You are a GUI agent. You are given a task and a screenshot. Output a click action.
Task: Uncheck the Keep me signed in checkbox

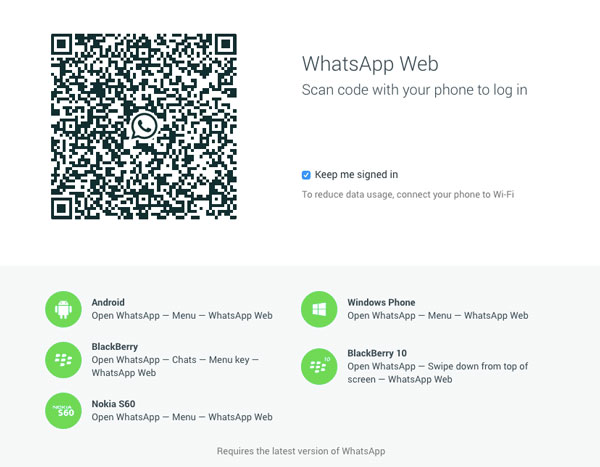point(306,175)
